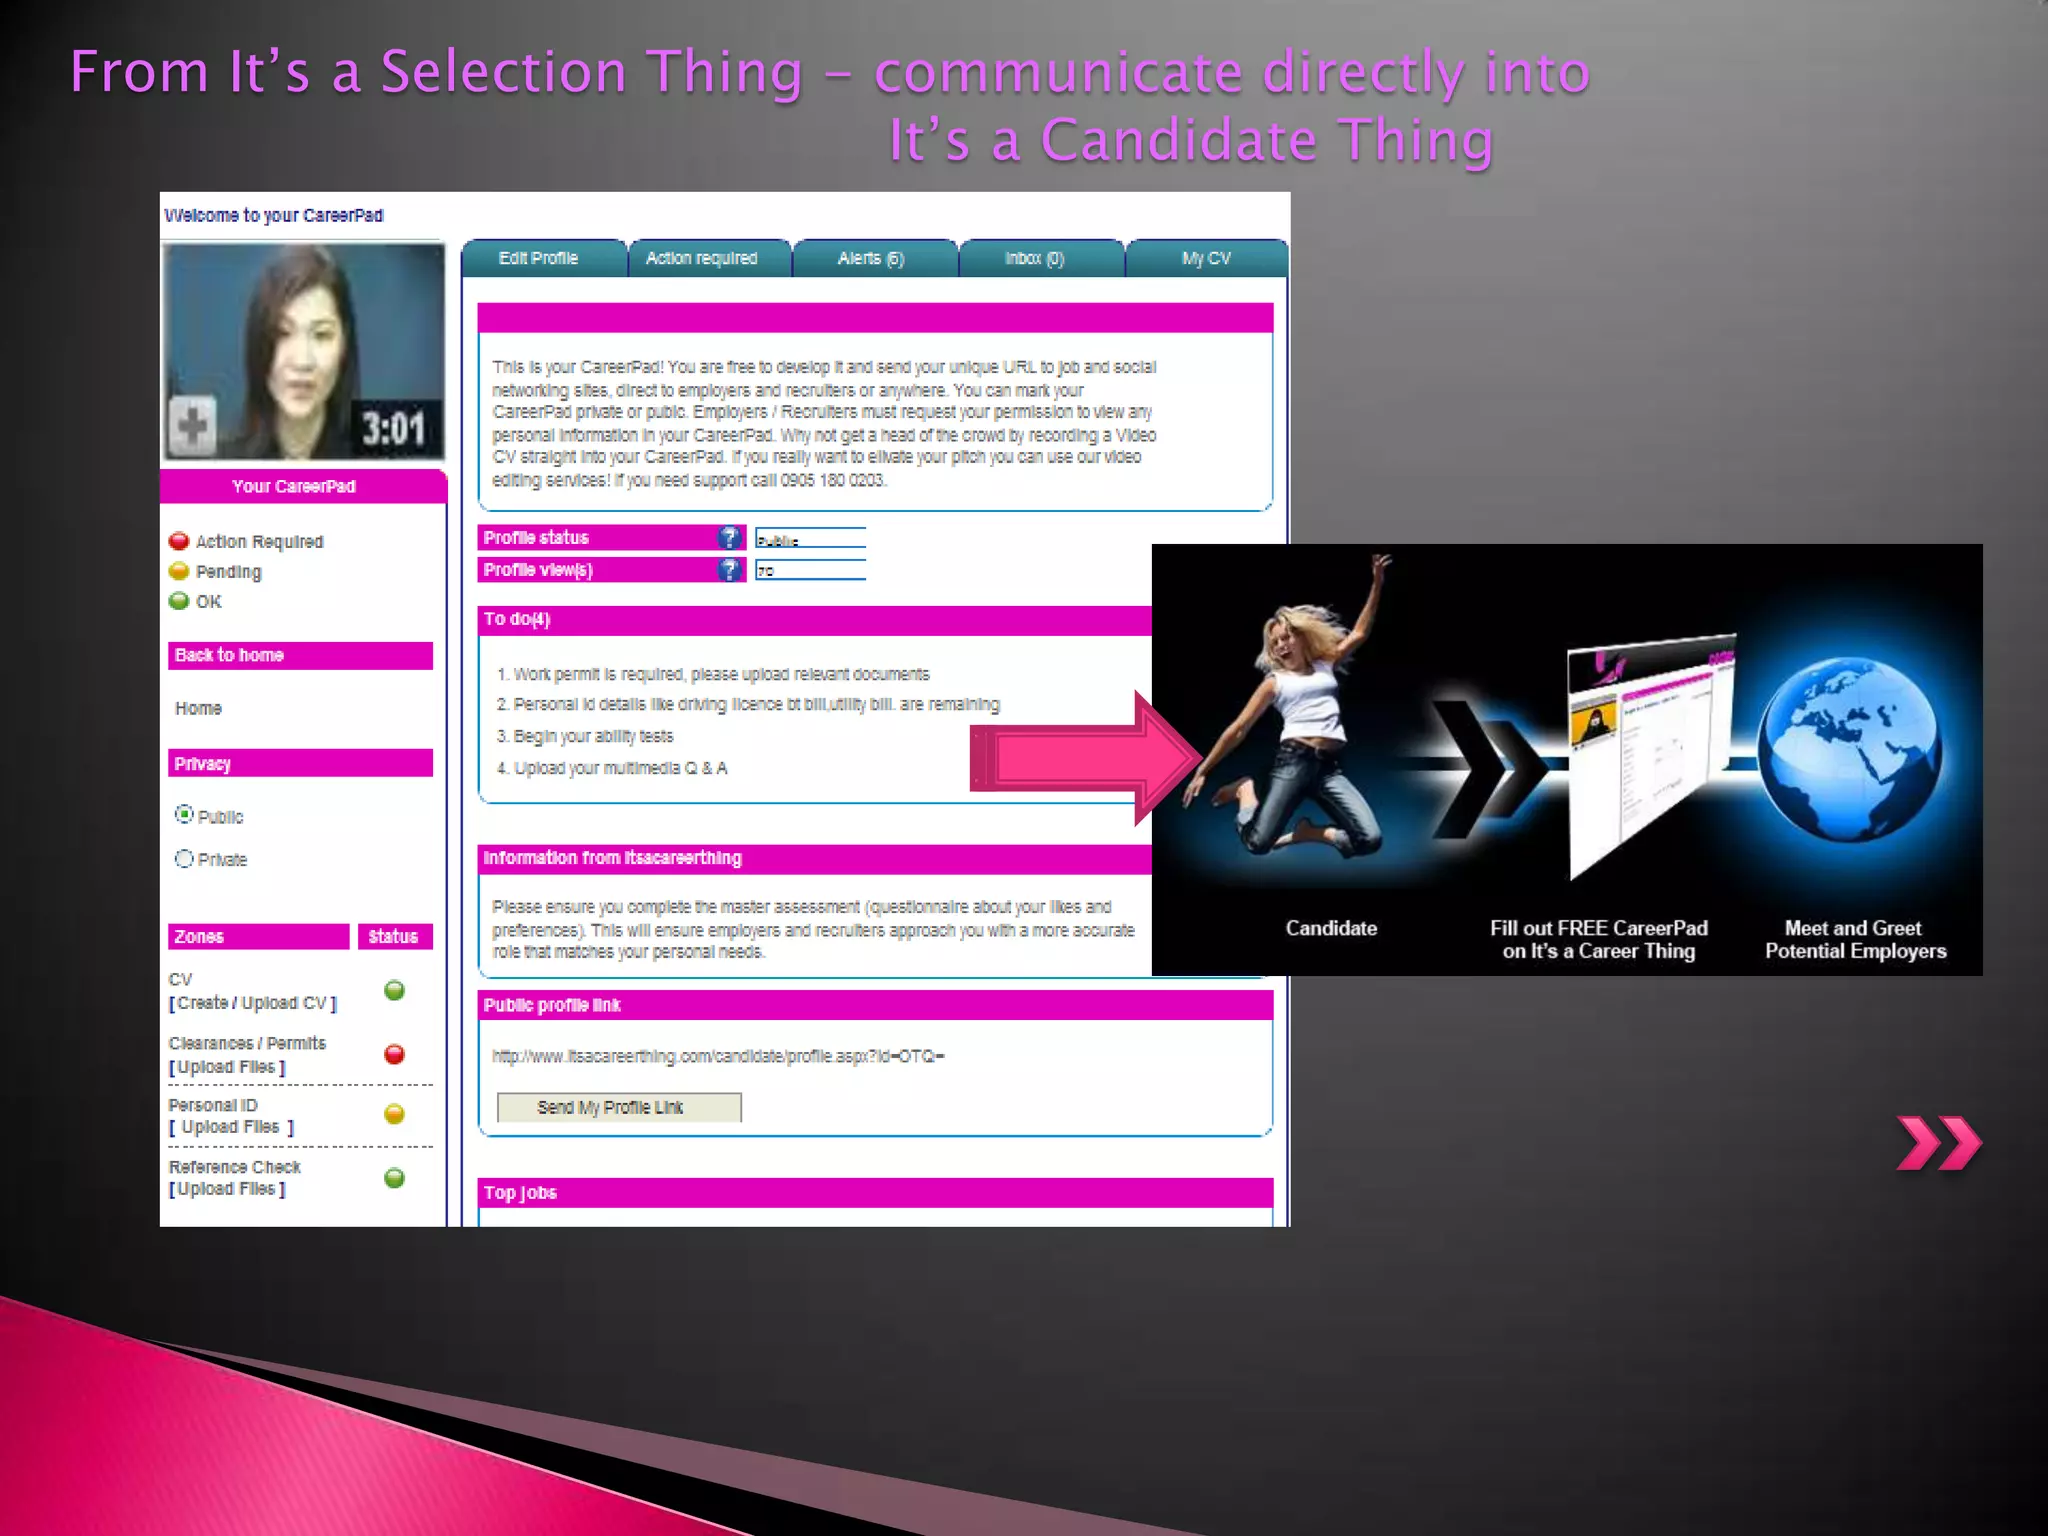Viewport: 2048px width, 1536px height.
Task: Click the green Reference Check status indicator
Action: click(x=395, y=1178)
